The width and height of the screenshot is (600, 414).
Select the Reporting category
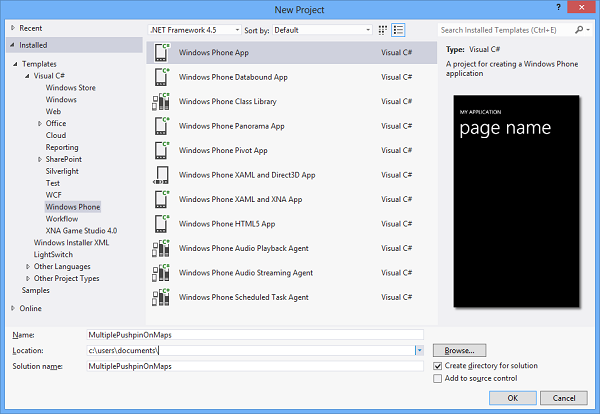coord(62,147)
